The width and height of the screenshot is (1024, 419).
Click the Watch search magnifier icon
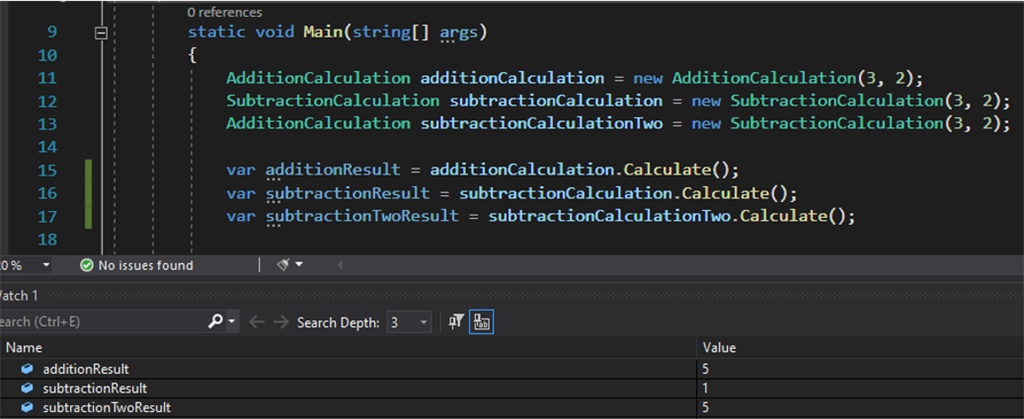(x=215, y=322)
